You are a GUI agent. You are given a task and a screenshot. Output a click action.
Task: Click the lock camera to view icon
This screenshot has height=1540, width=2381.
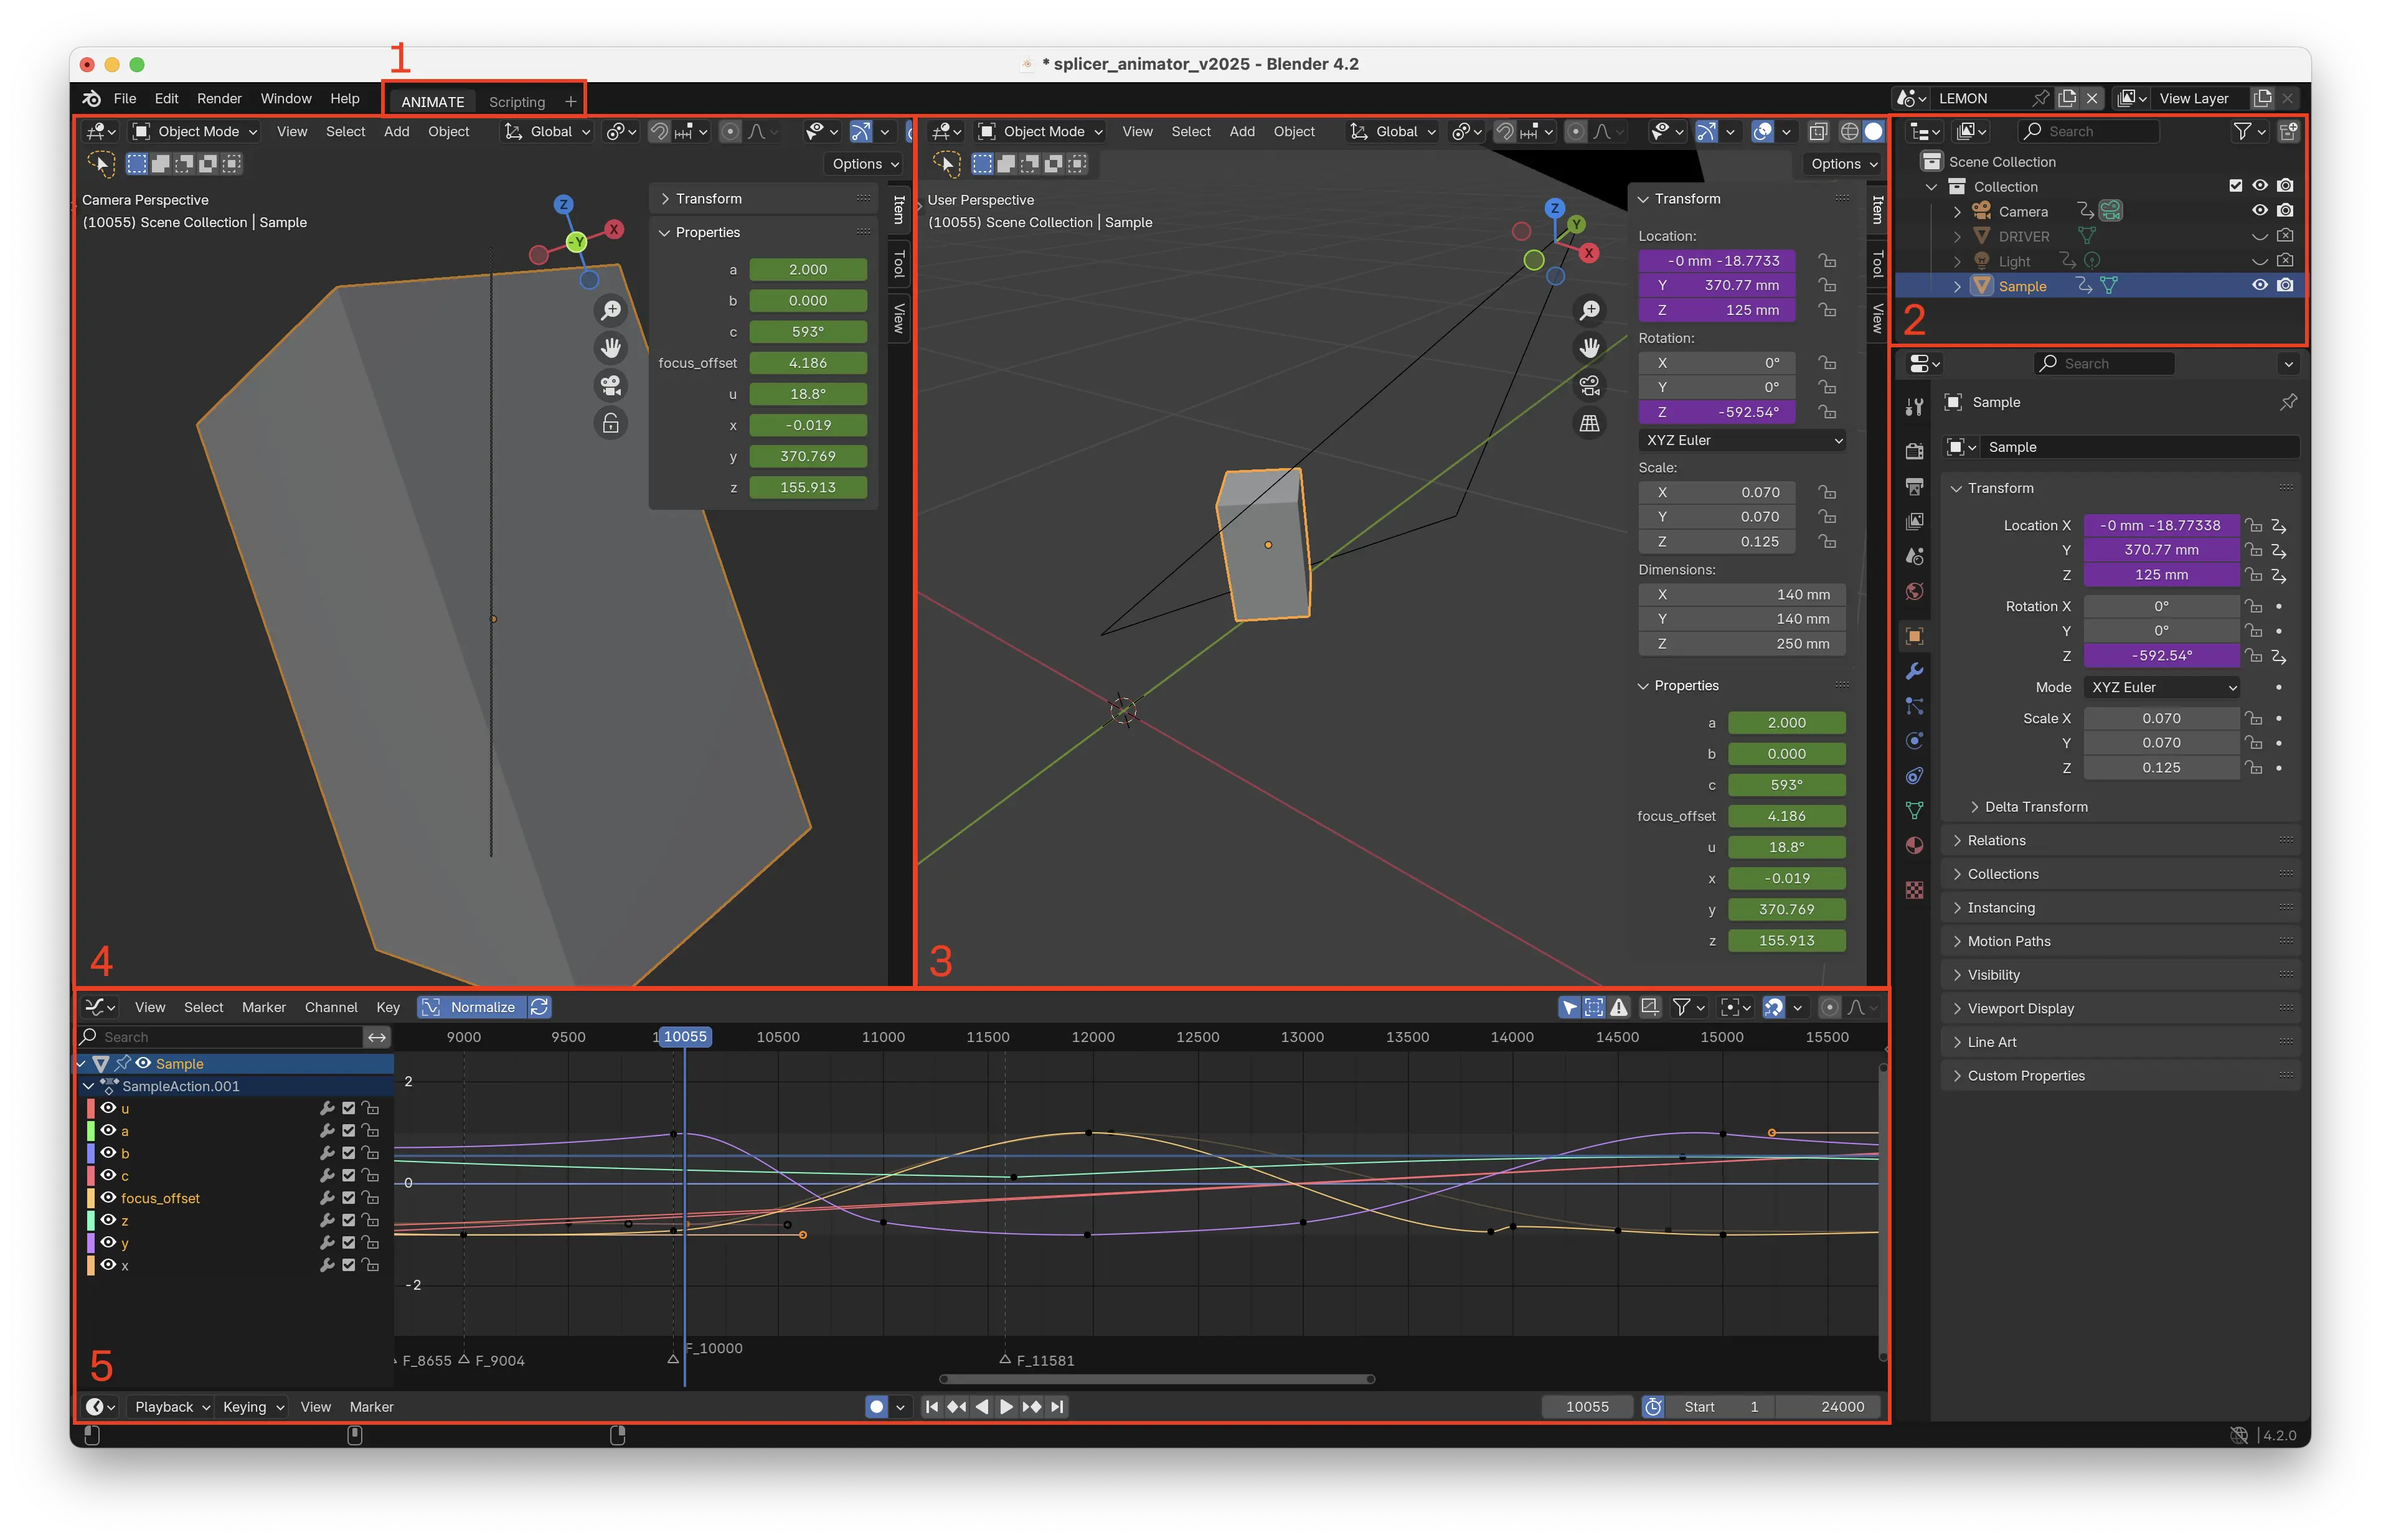(611, 423)
